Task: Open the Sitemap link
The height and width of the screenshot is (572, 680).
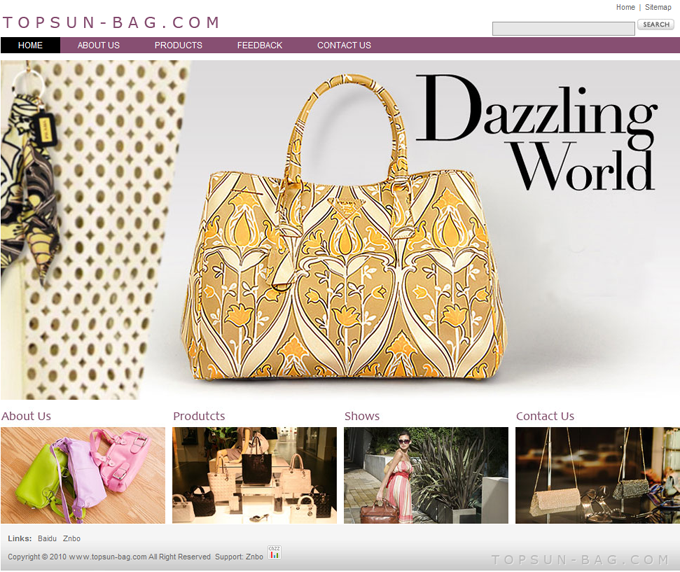Action: 657,7
